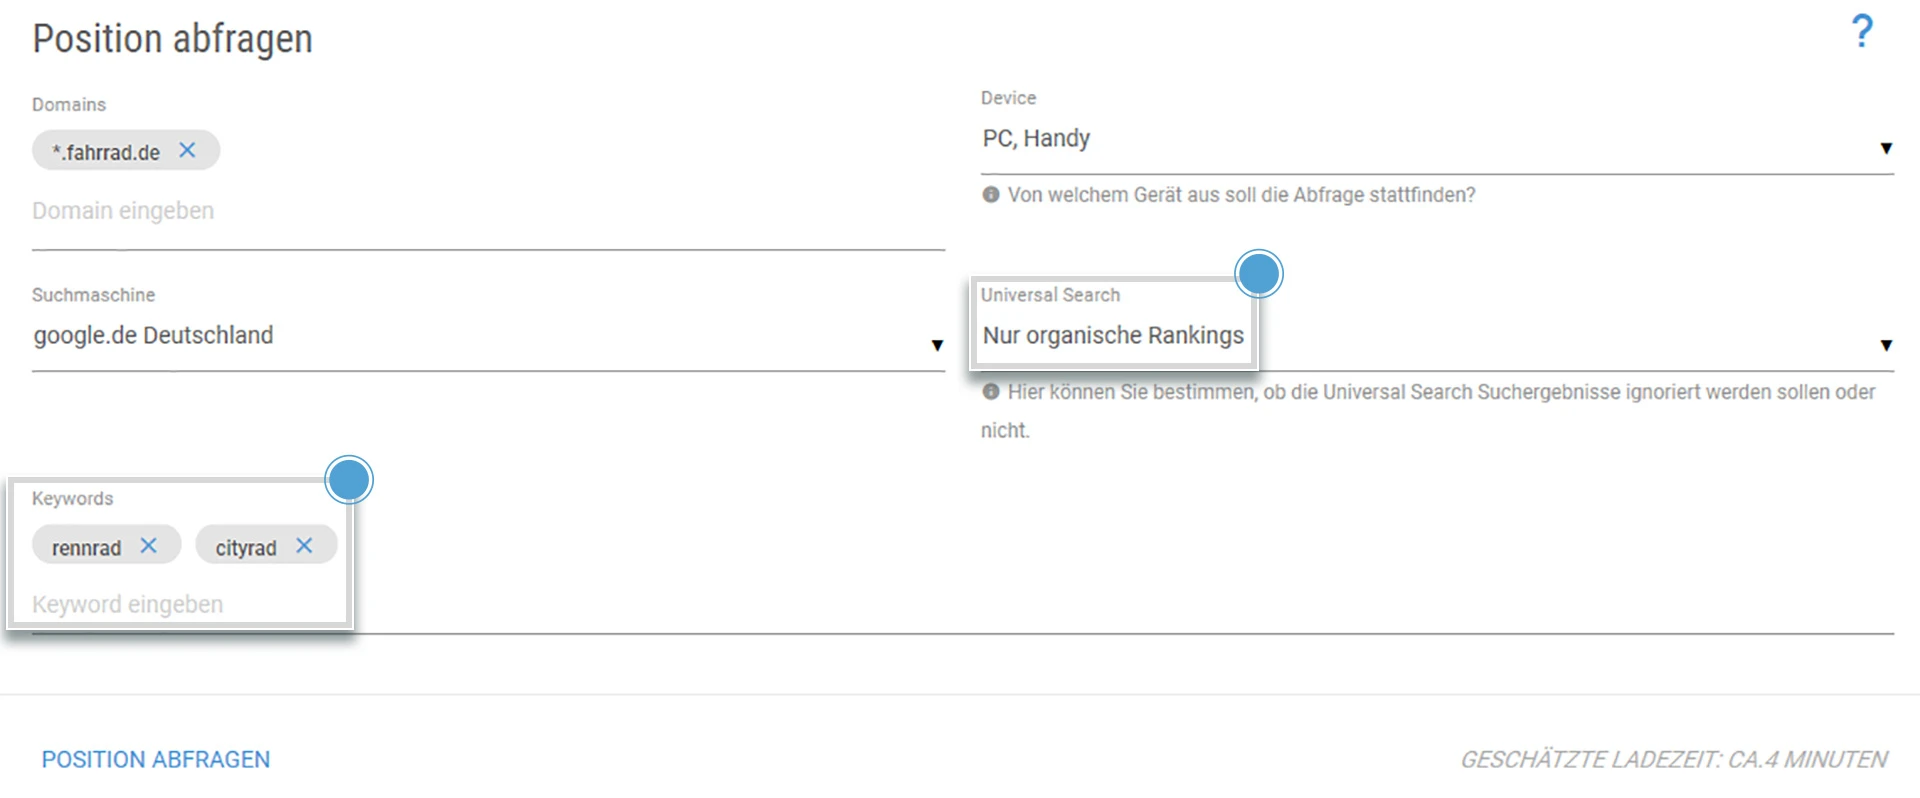Select the cityrad keyword chip label
Screen dimensions: 1920x798
pyautogui.click(x=246, y=548)
